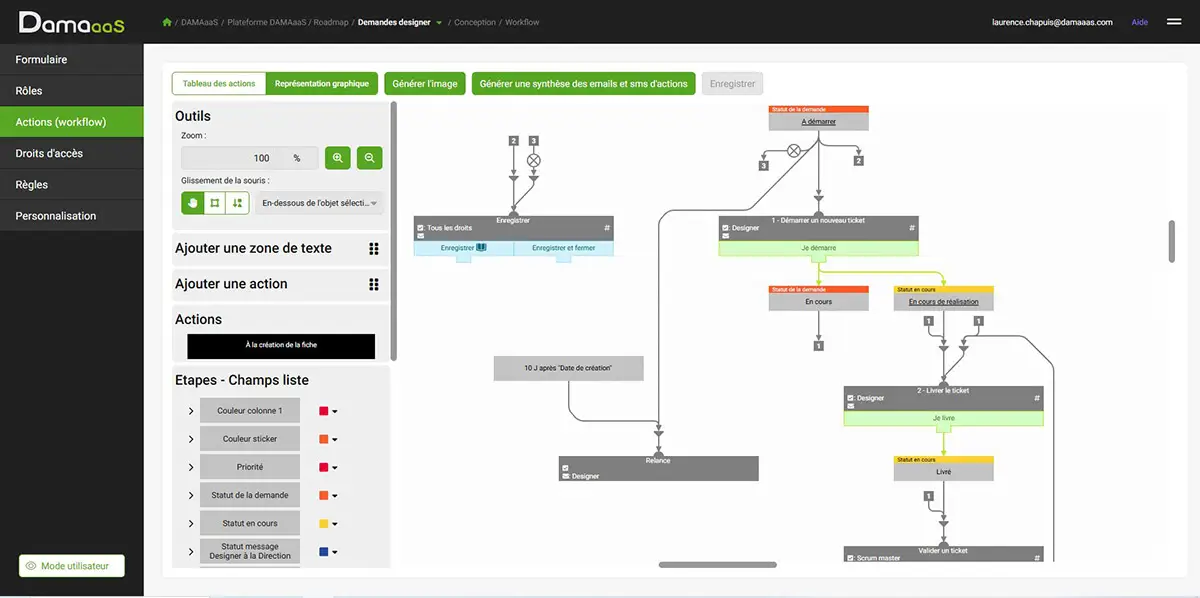Click the zoom in magnifier button
Image resolution: width=1200 pixels, height=598 pixels.
338,158
